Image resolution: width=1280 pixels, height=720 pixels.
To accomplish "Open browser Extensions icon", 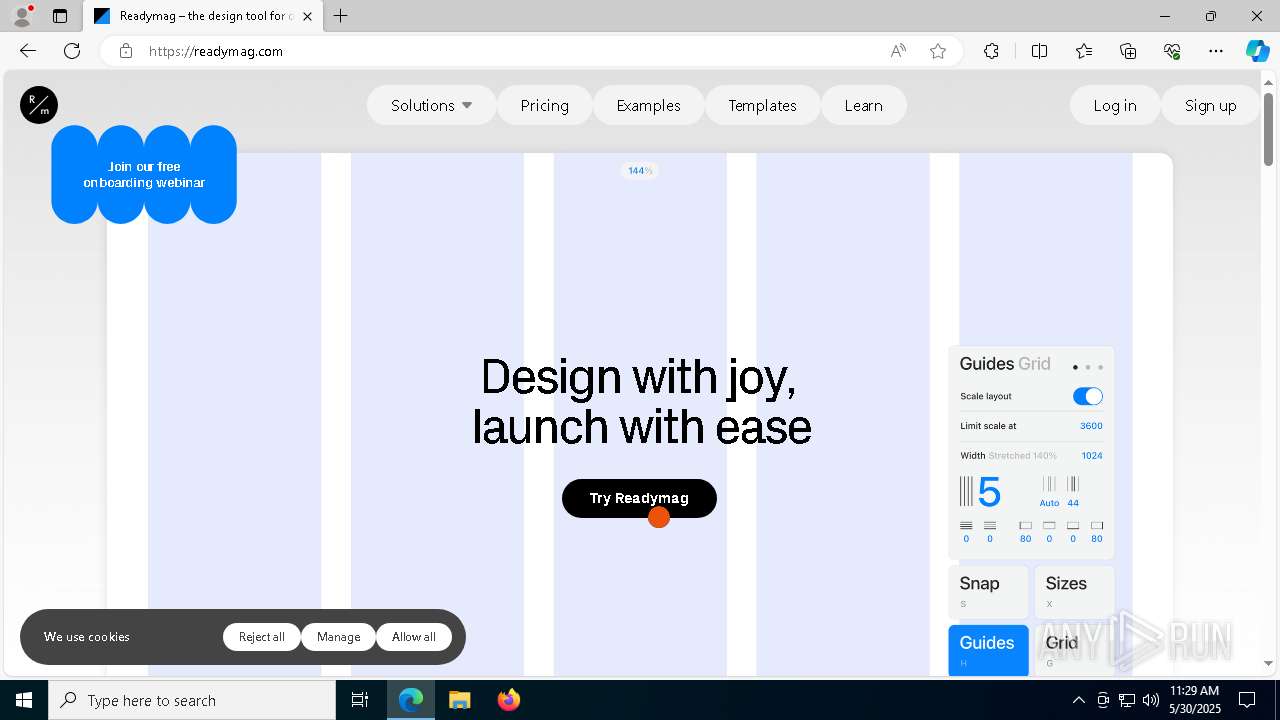I will (991, 51).
